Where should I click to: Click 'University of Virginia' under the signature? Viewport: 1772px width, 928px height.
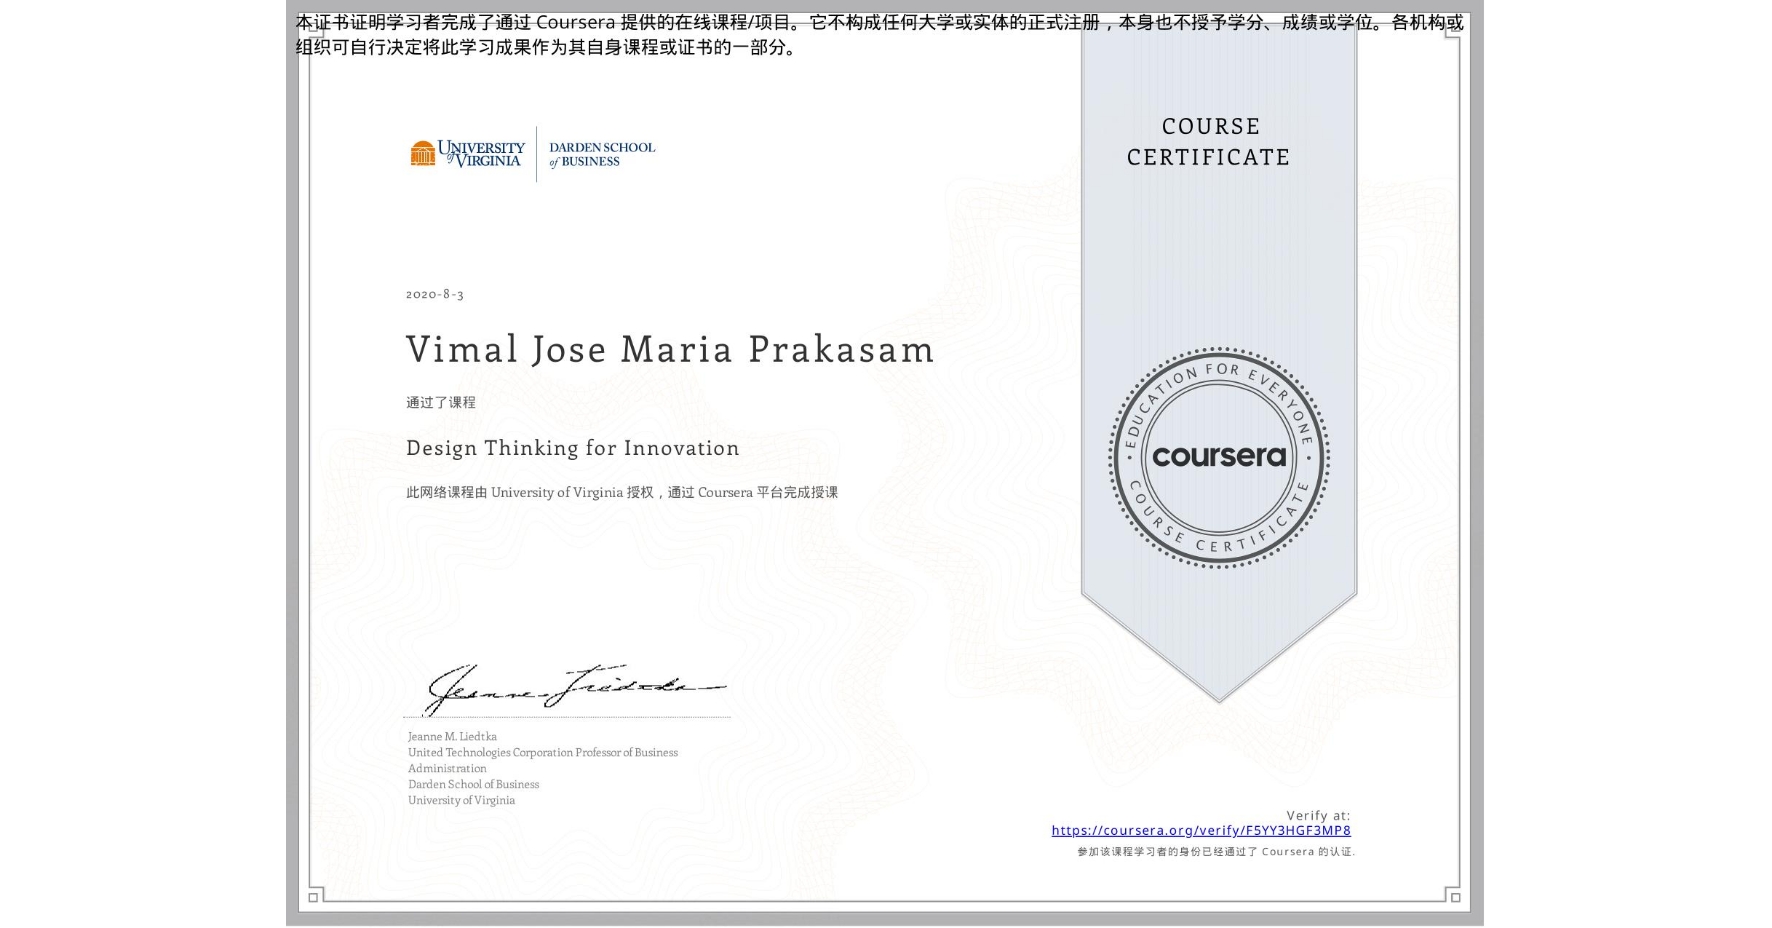(461, 800)
